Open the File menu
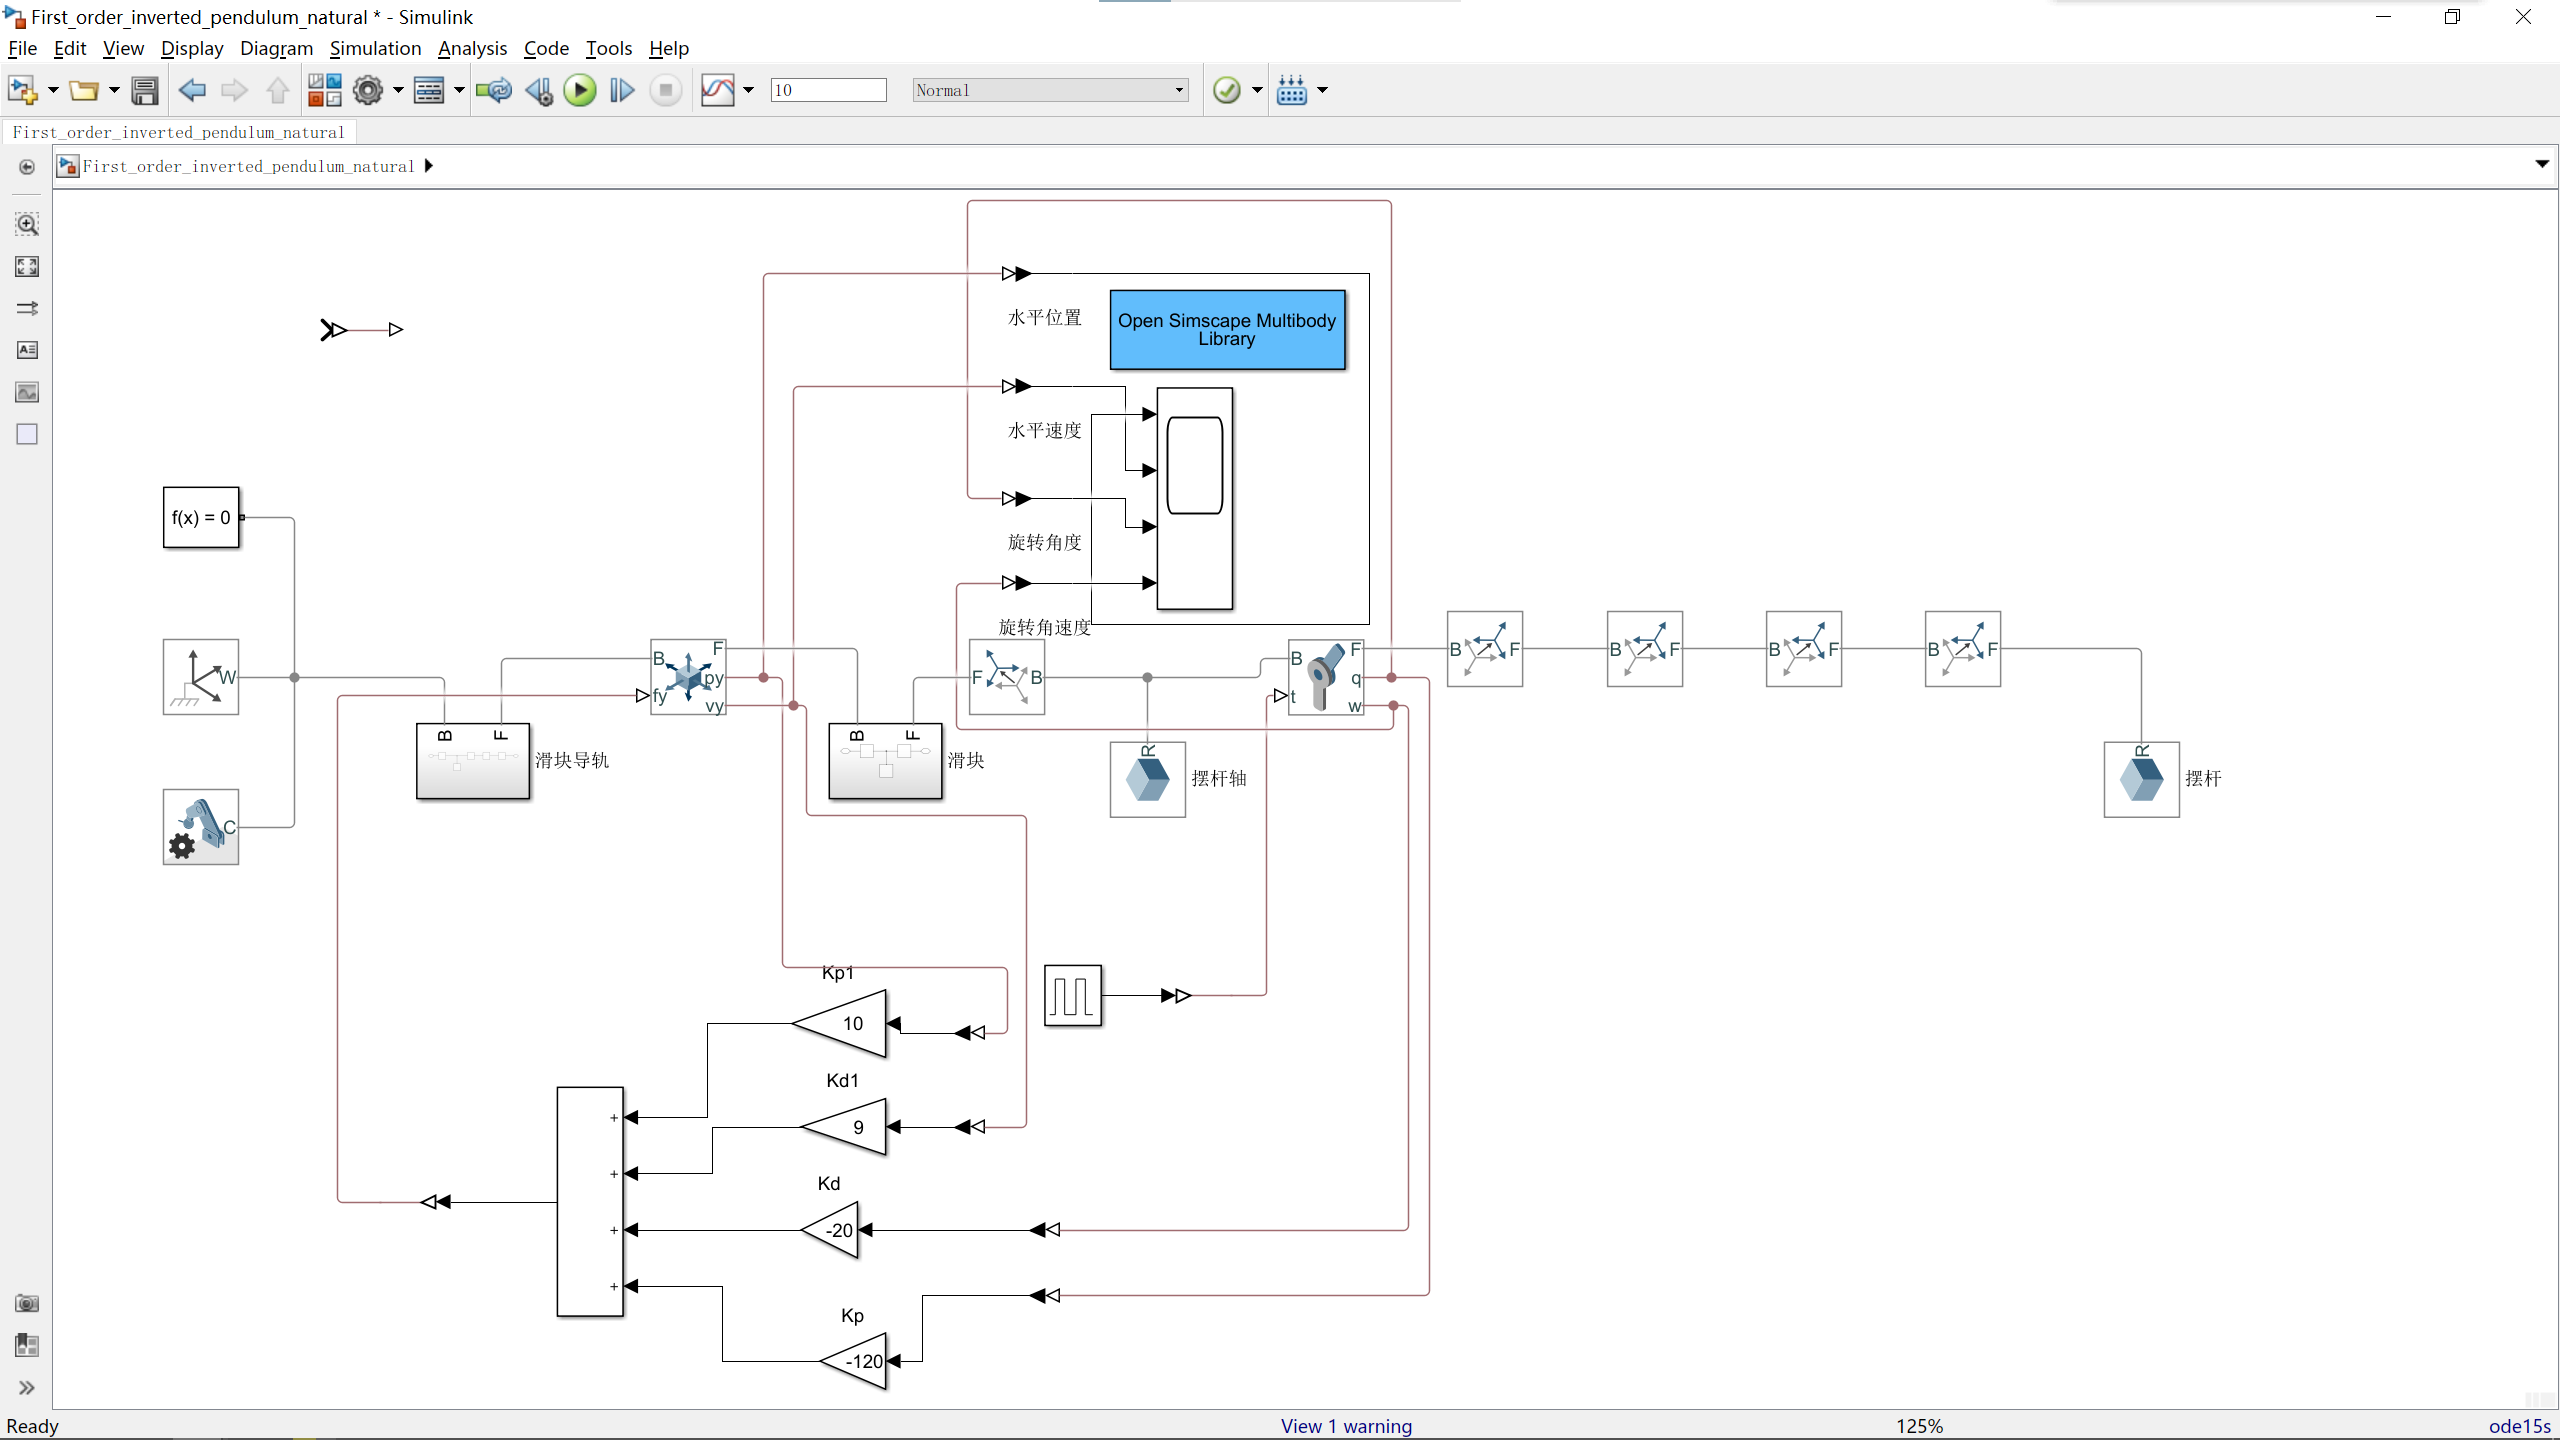This screenshot has height=1440, width=2560. pyautogui.click(x=22, y=48)
